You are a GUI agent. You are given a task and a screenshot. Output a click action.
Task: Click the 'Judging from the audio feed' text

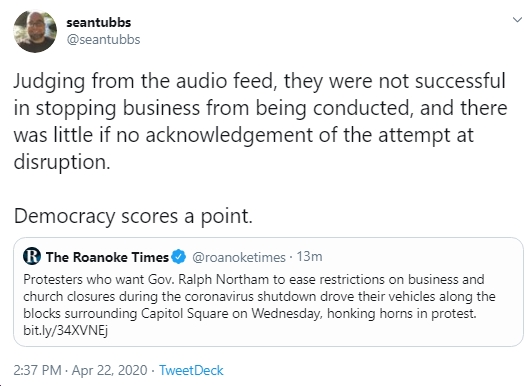click(x=143, y=81)
